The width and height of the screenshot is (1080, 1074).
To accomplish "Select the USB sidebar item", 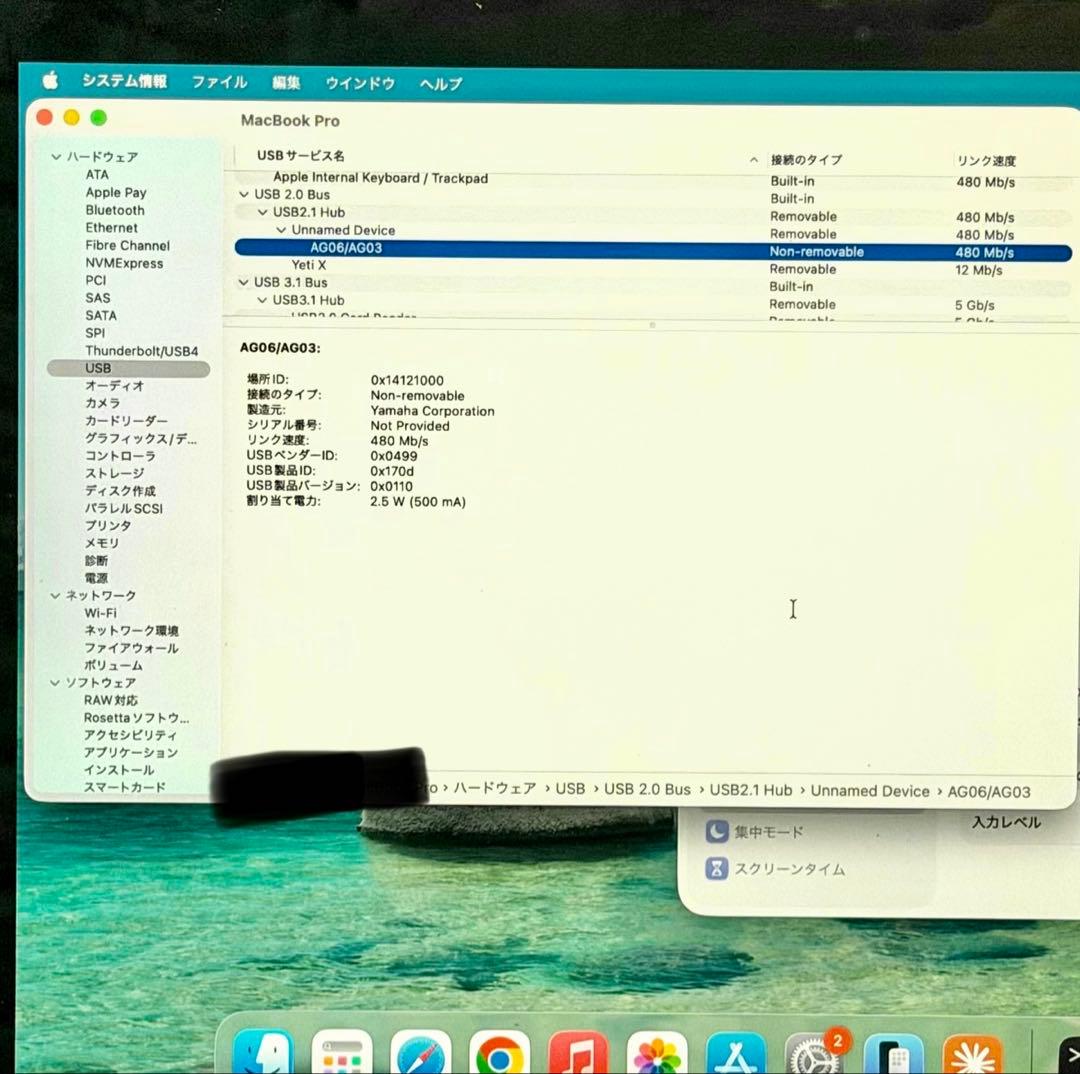I will [128, 369].
